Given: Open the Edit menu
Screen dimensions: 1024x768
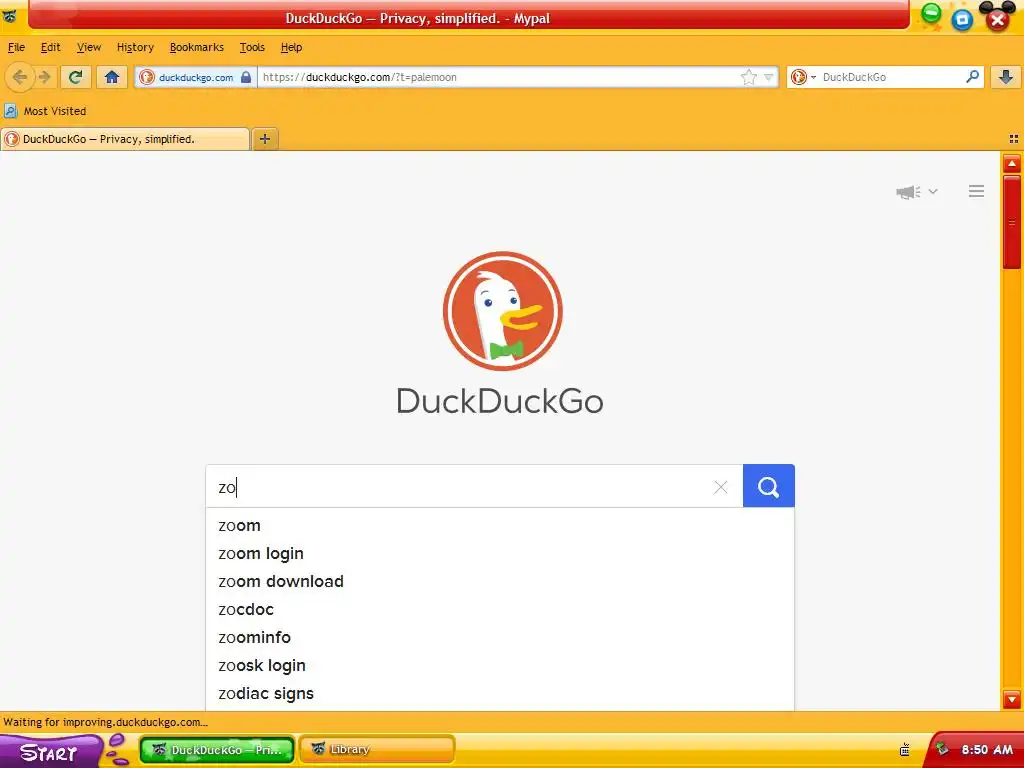Looking at the screenshot, I should [50, 47].
